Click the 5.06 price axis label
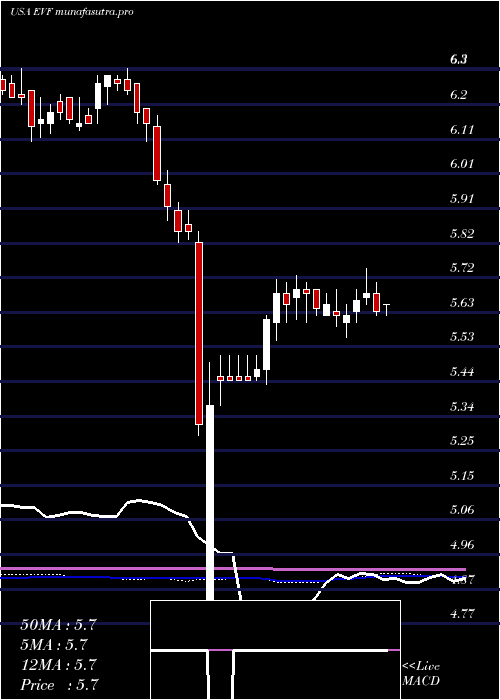Screen dimensions: 500x700 pos(462,510)
